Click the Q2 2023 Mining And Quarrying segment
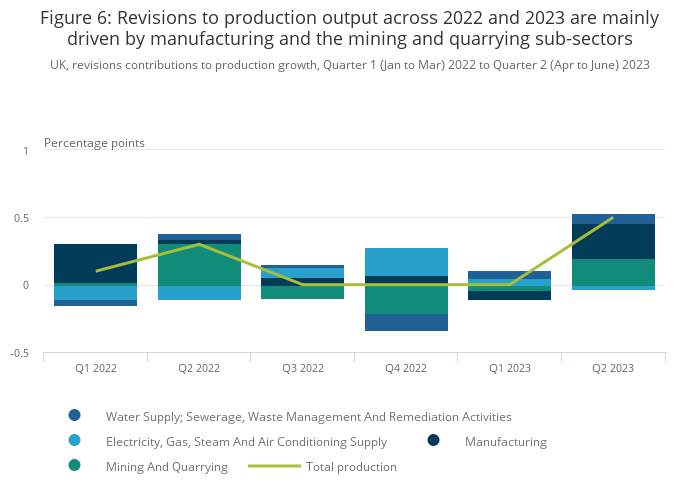700x502 pixels. point(613,272)
